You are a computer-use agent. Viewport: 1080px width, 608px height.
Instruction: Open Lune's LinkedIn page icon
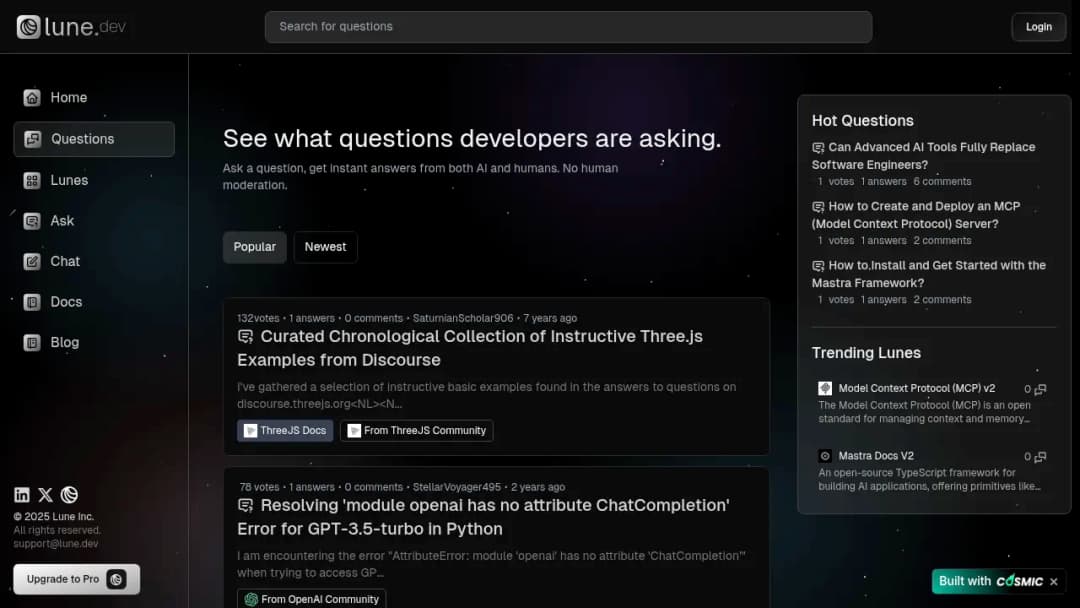[x=22, y=495]
